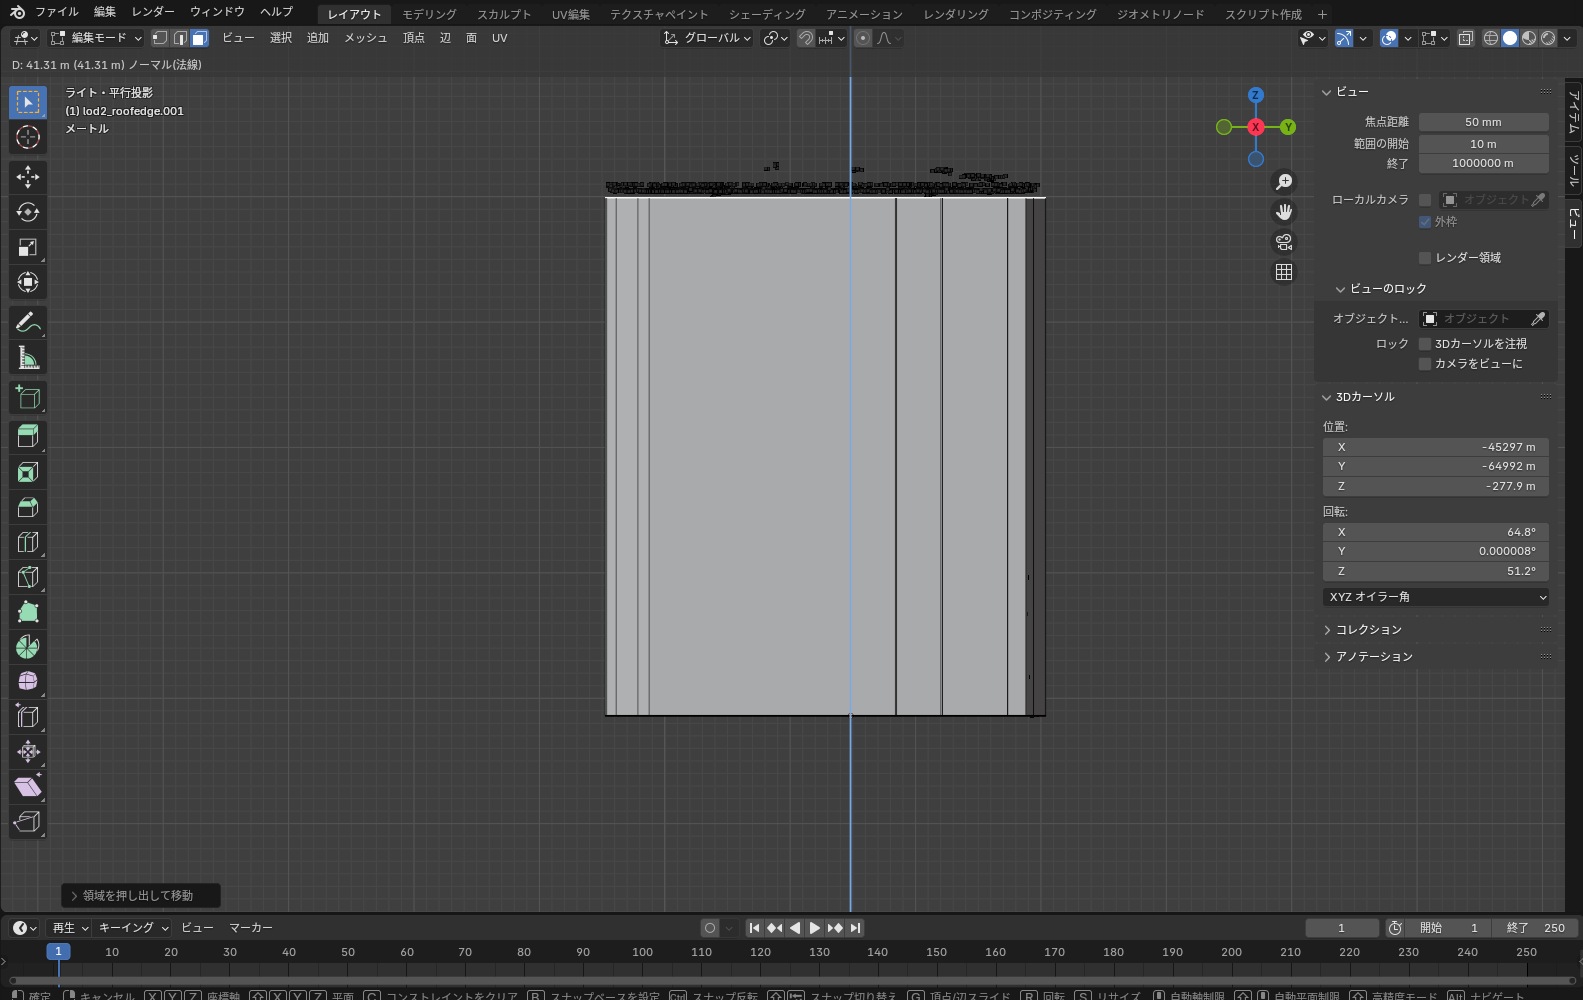This screenshot has height=1000, width=1583.
Task: Enable face select mode
Action: click(x=199, y=38)
